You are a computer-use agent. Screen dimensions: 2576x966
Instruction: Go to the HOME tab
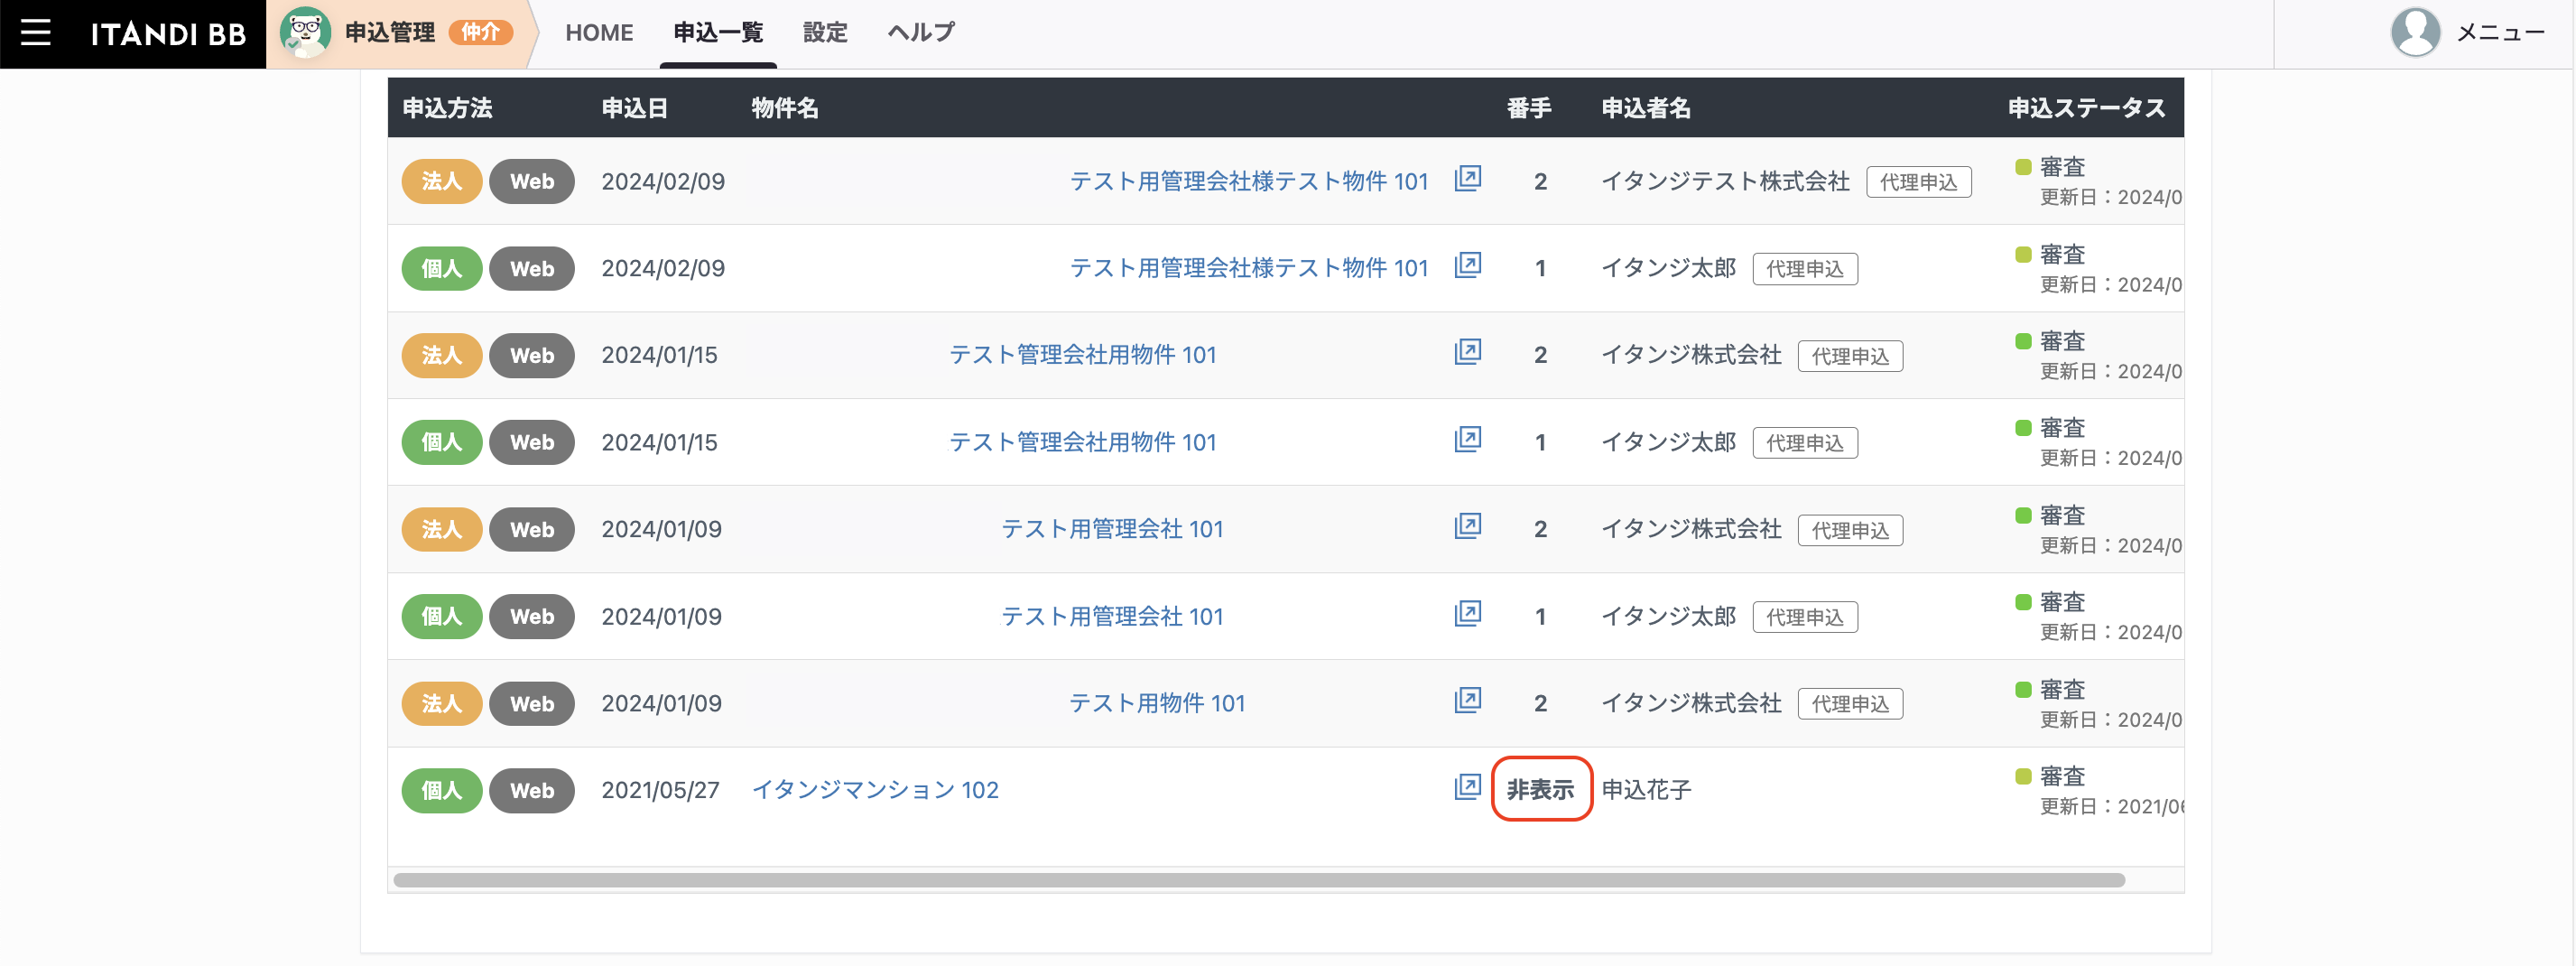pyautogui.click(x=599, y=33)
